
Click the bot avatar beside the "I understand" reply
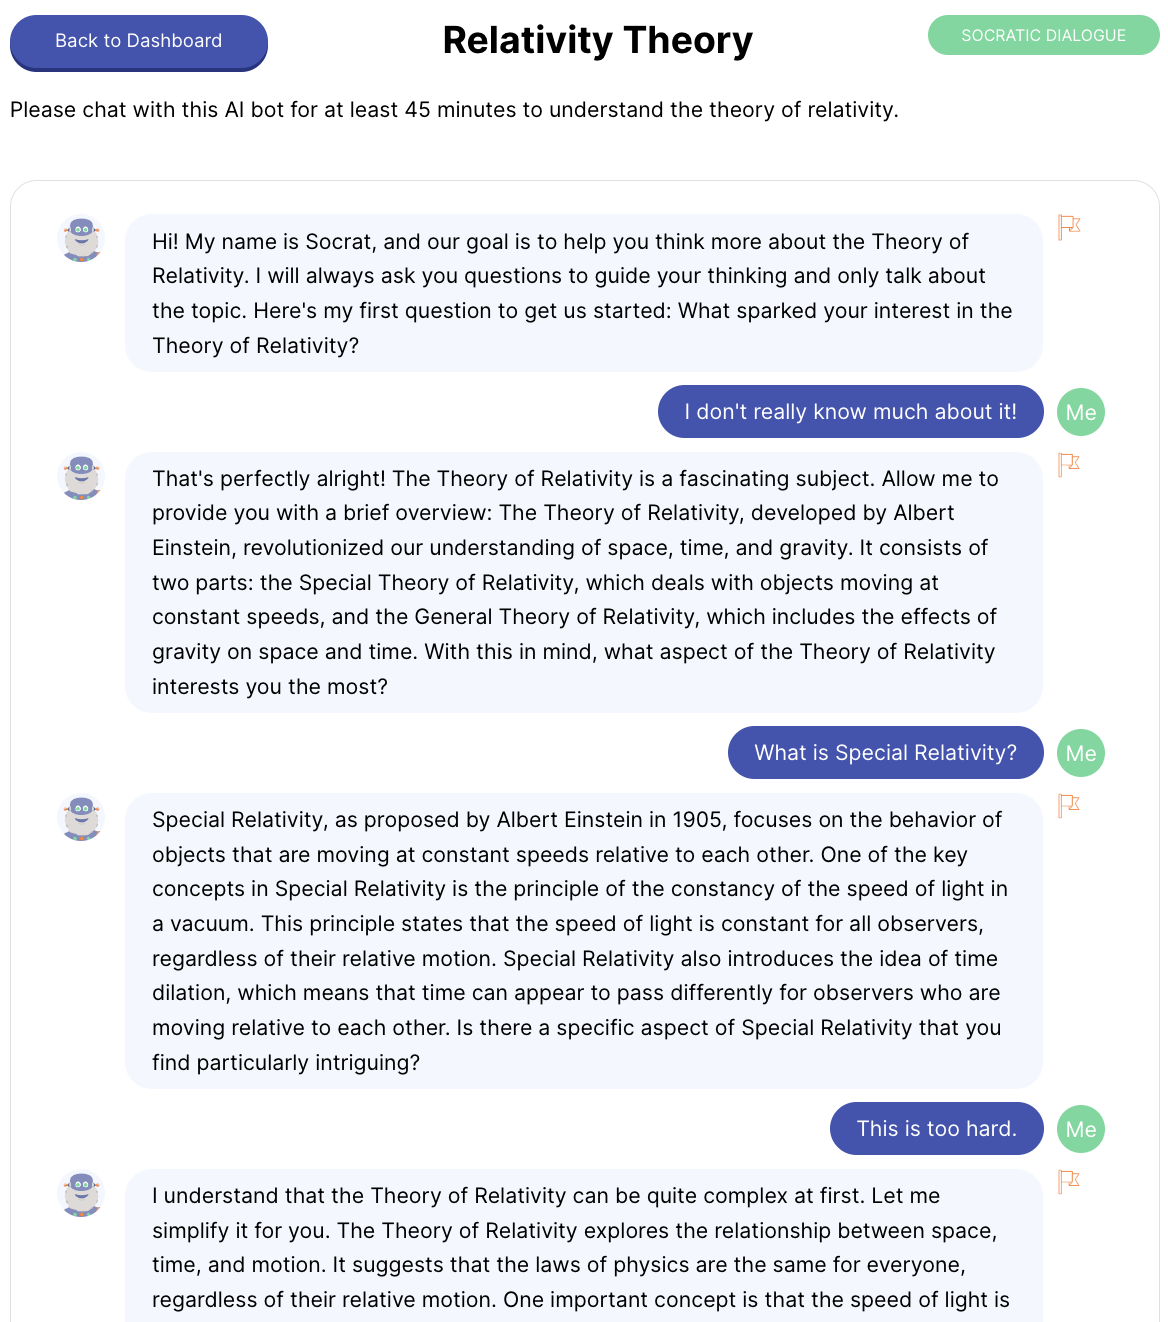pyautogui.click(x=82, y=1194)
